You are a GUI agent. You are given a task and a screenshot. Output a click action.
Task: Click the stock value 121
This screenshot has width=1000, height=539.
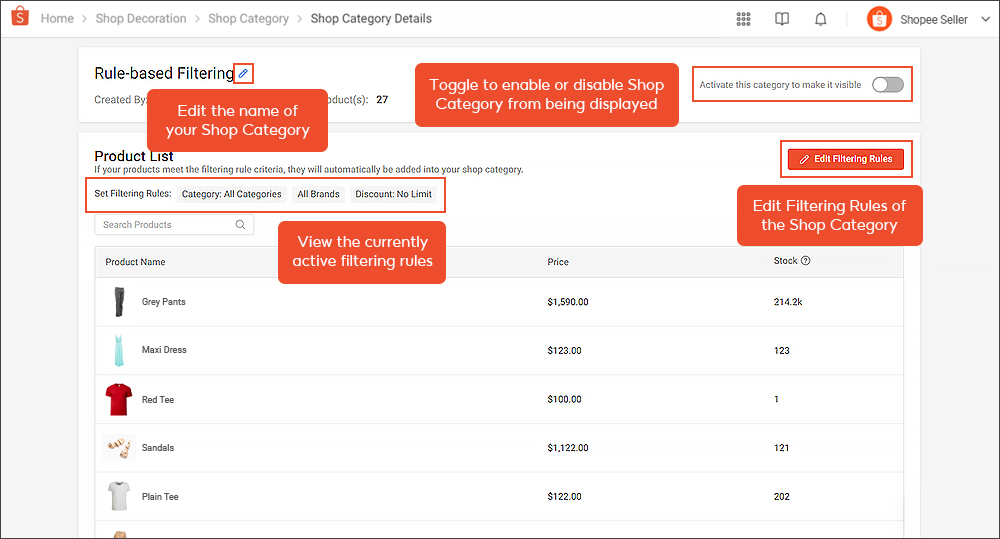pos(781,448)
